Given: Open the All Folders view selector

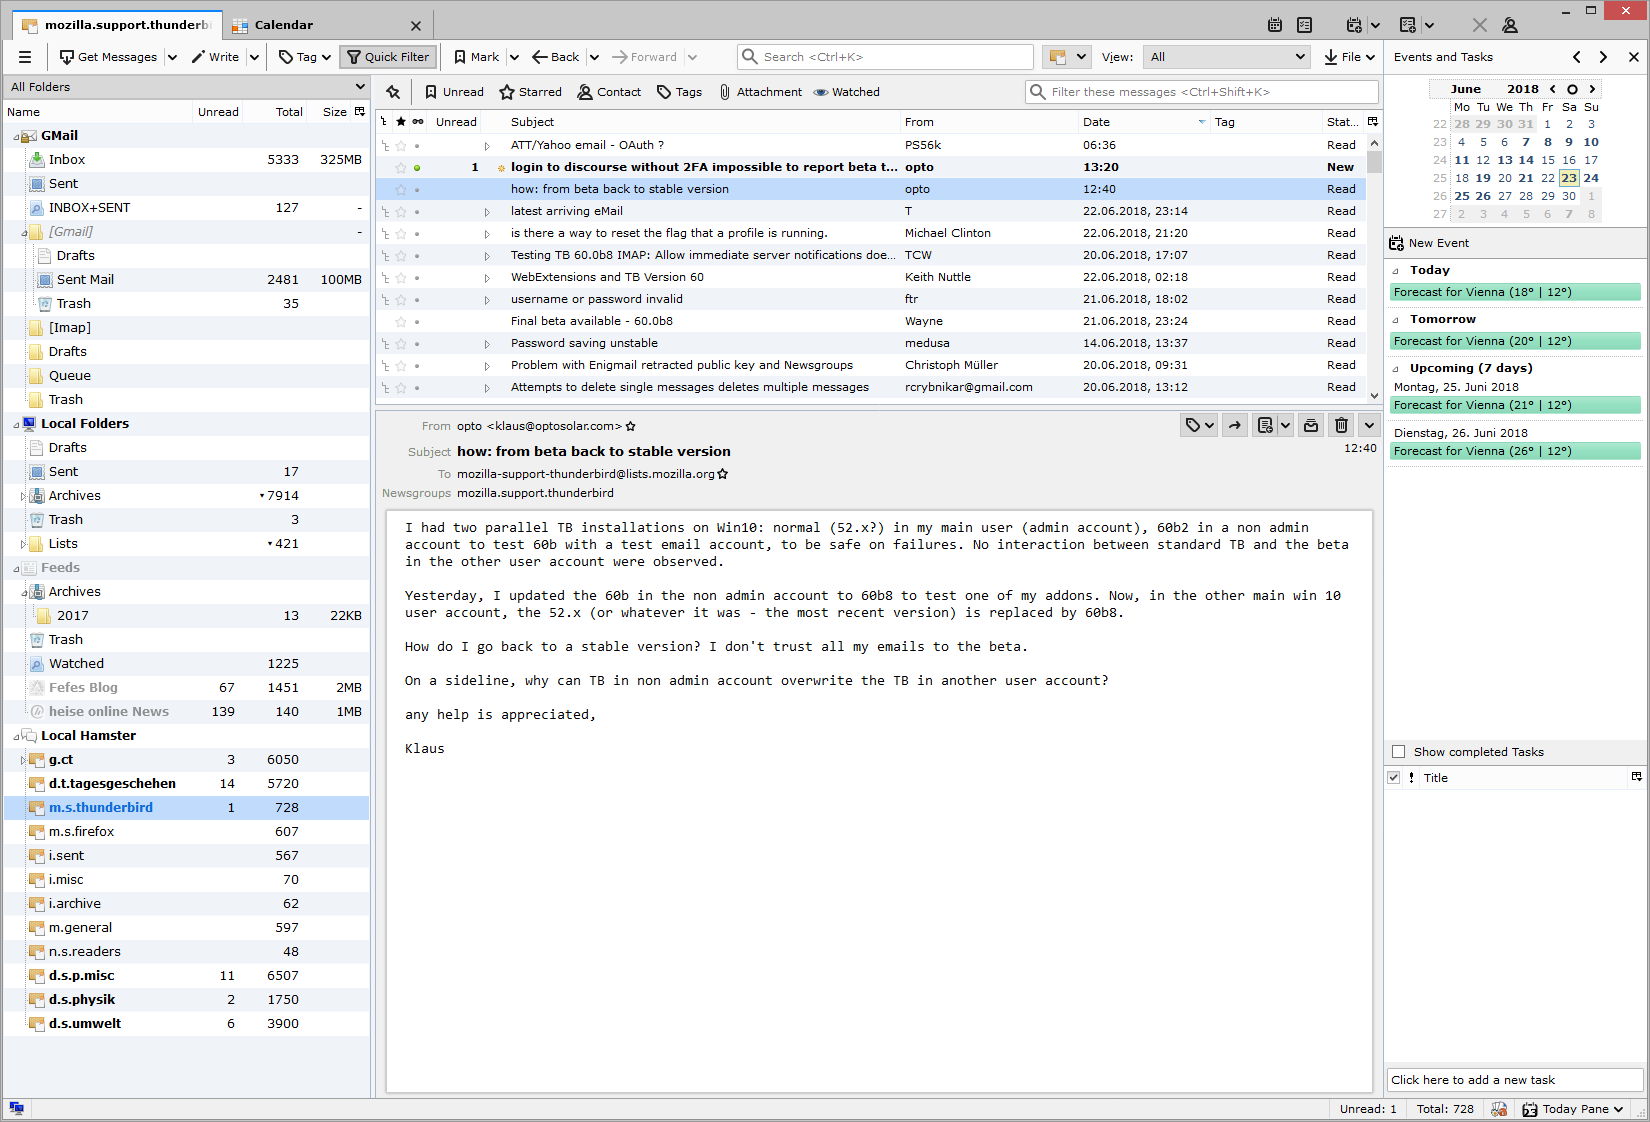Looking at the screenshot, I should tap(187, 87).
